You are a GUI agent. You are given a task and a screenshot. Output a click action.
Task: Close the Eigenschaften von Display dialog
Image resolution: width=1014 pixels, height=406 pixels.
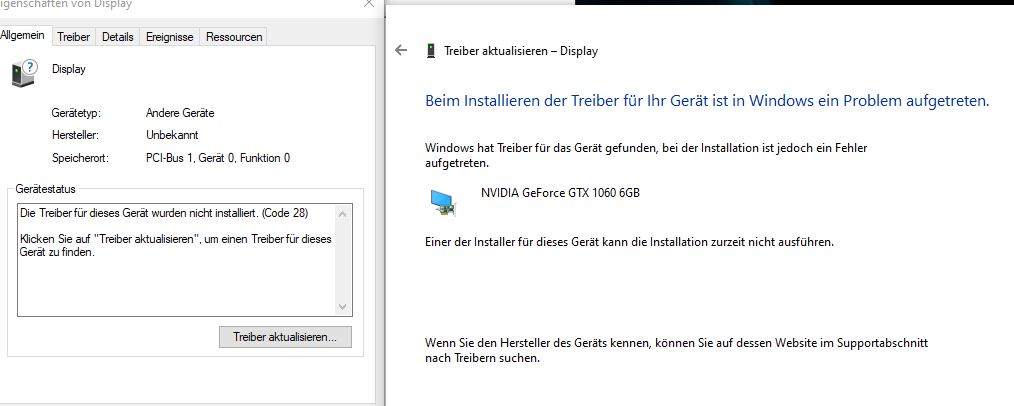(x=369, y=3)
